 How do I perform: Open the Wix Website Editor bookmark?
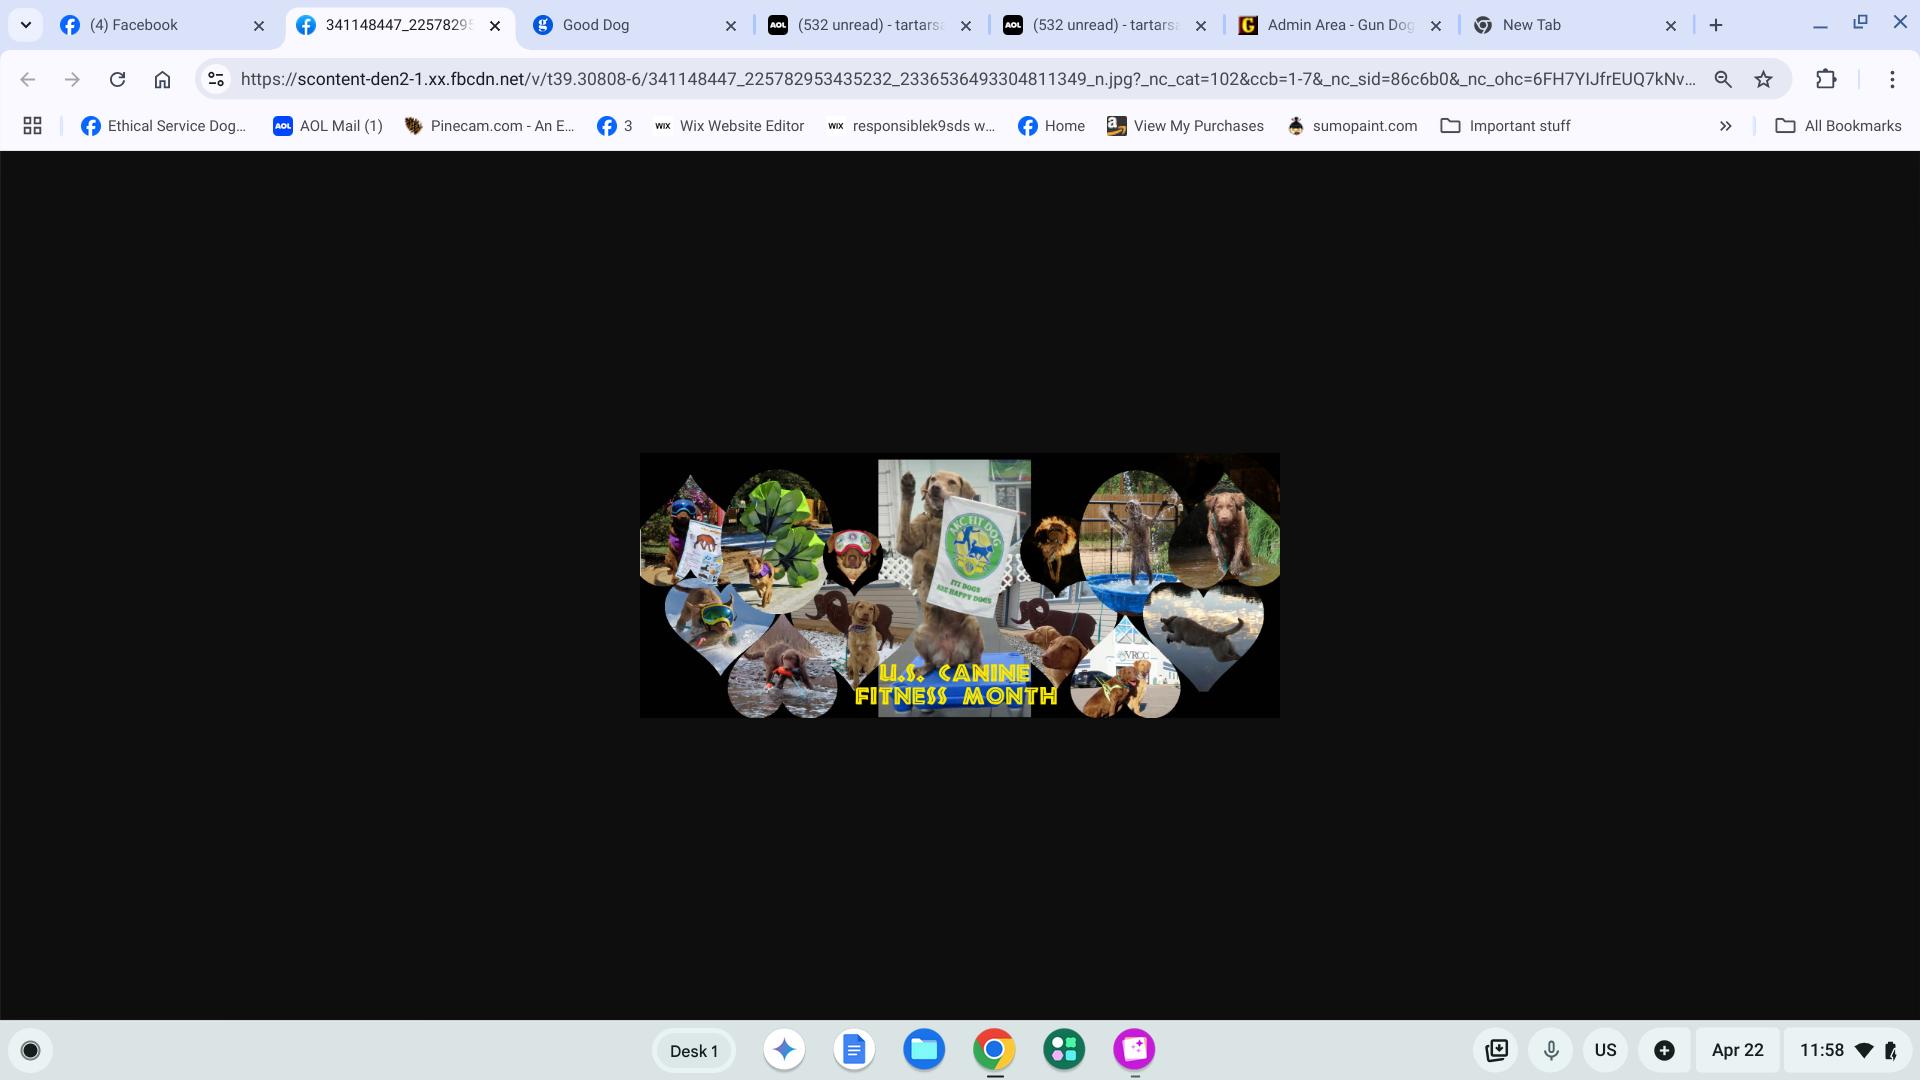click(729, 126)
